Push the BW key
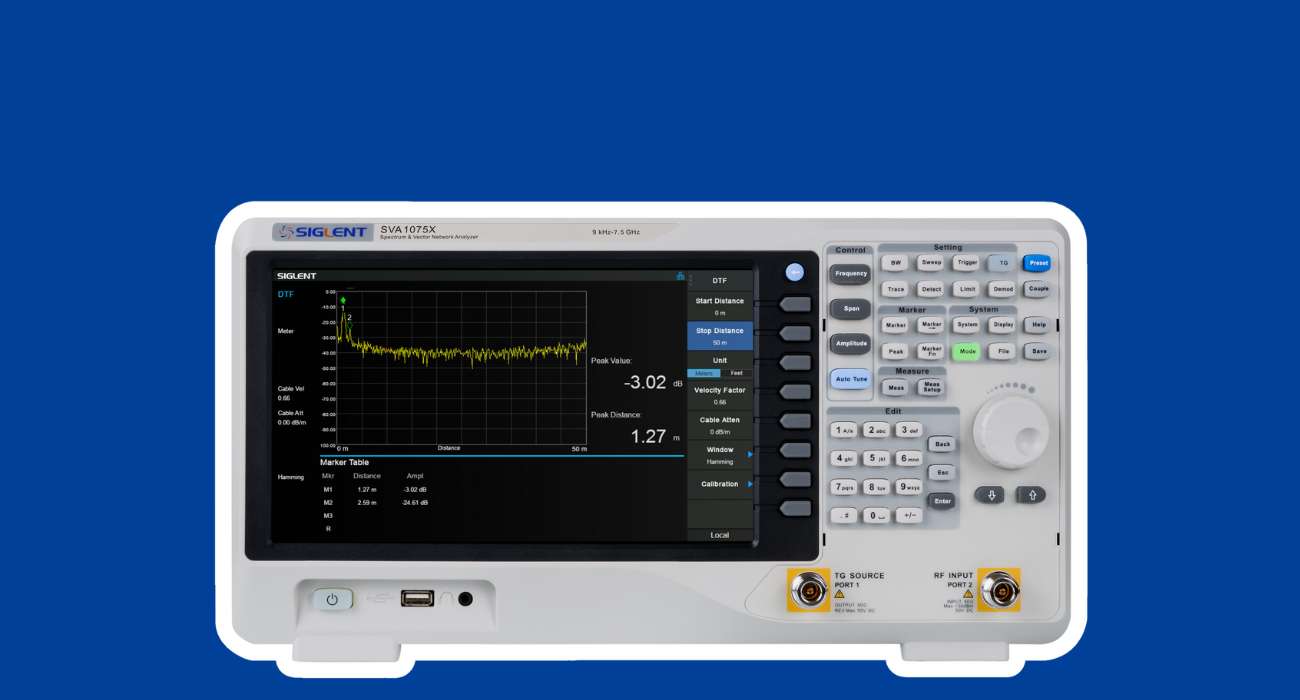 click(896, 263)
